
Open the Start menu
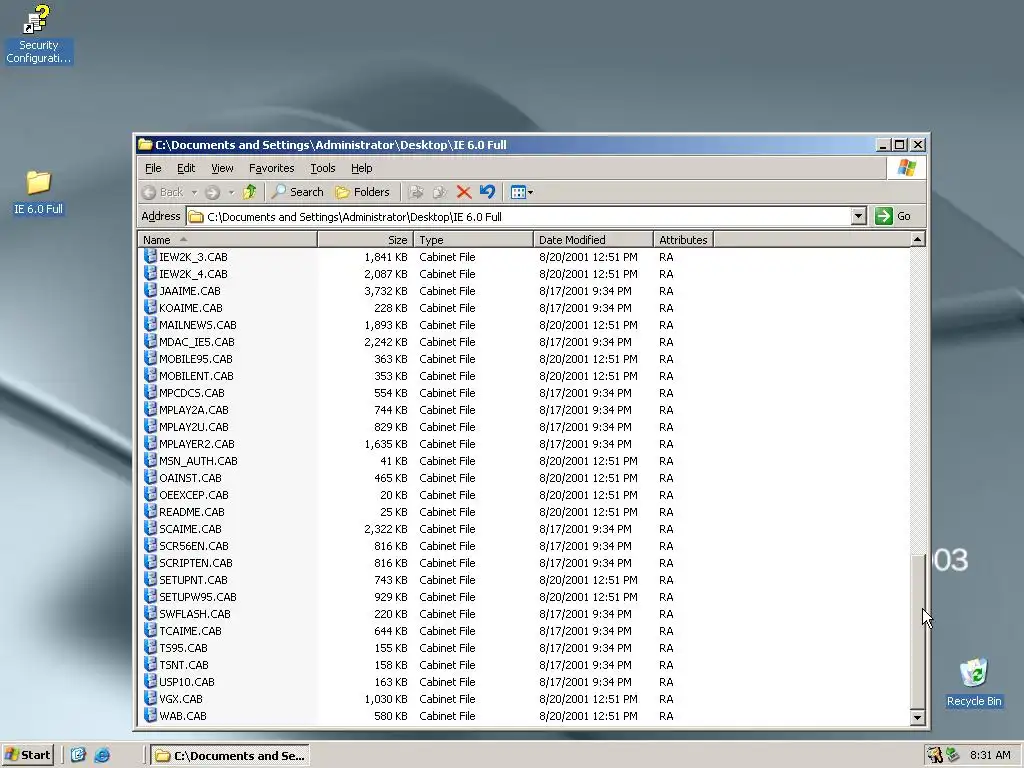point(27,755)
